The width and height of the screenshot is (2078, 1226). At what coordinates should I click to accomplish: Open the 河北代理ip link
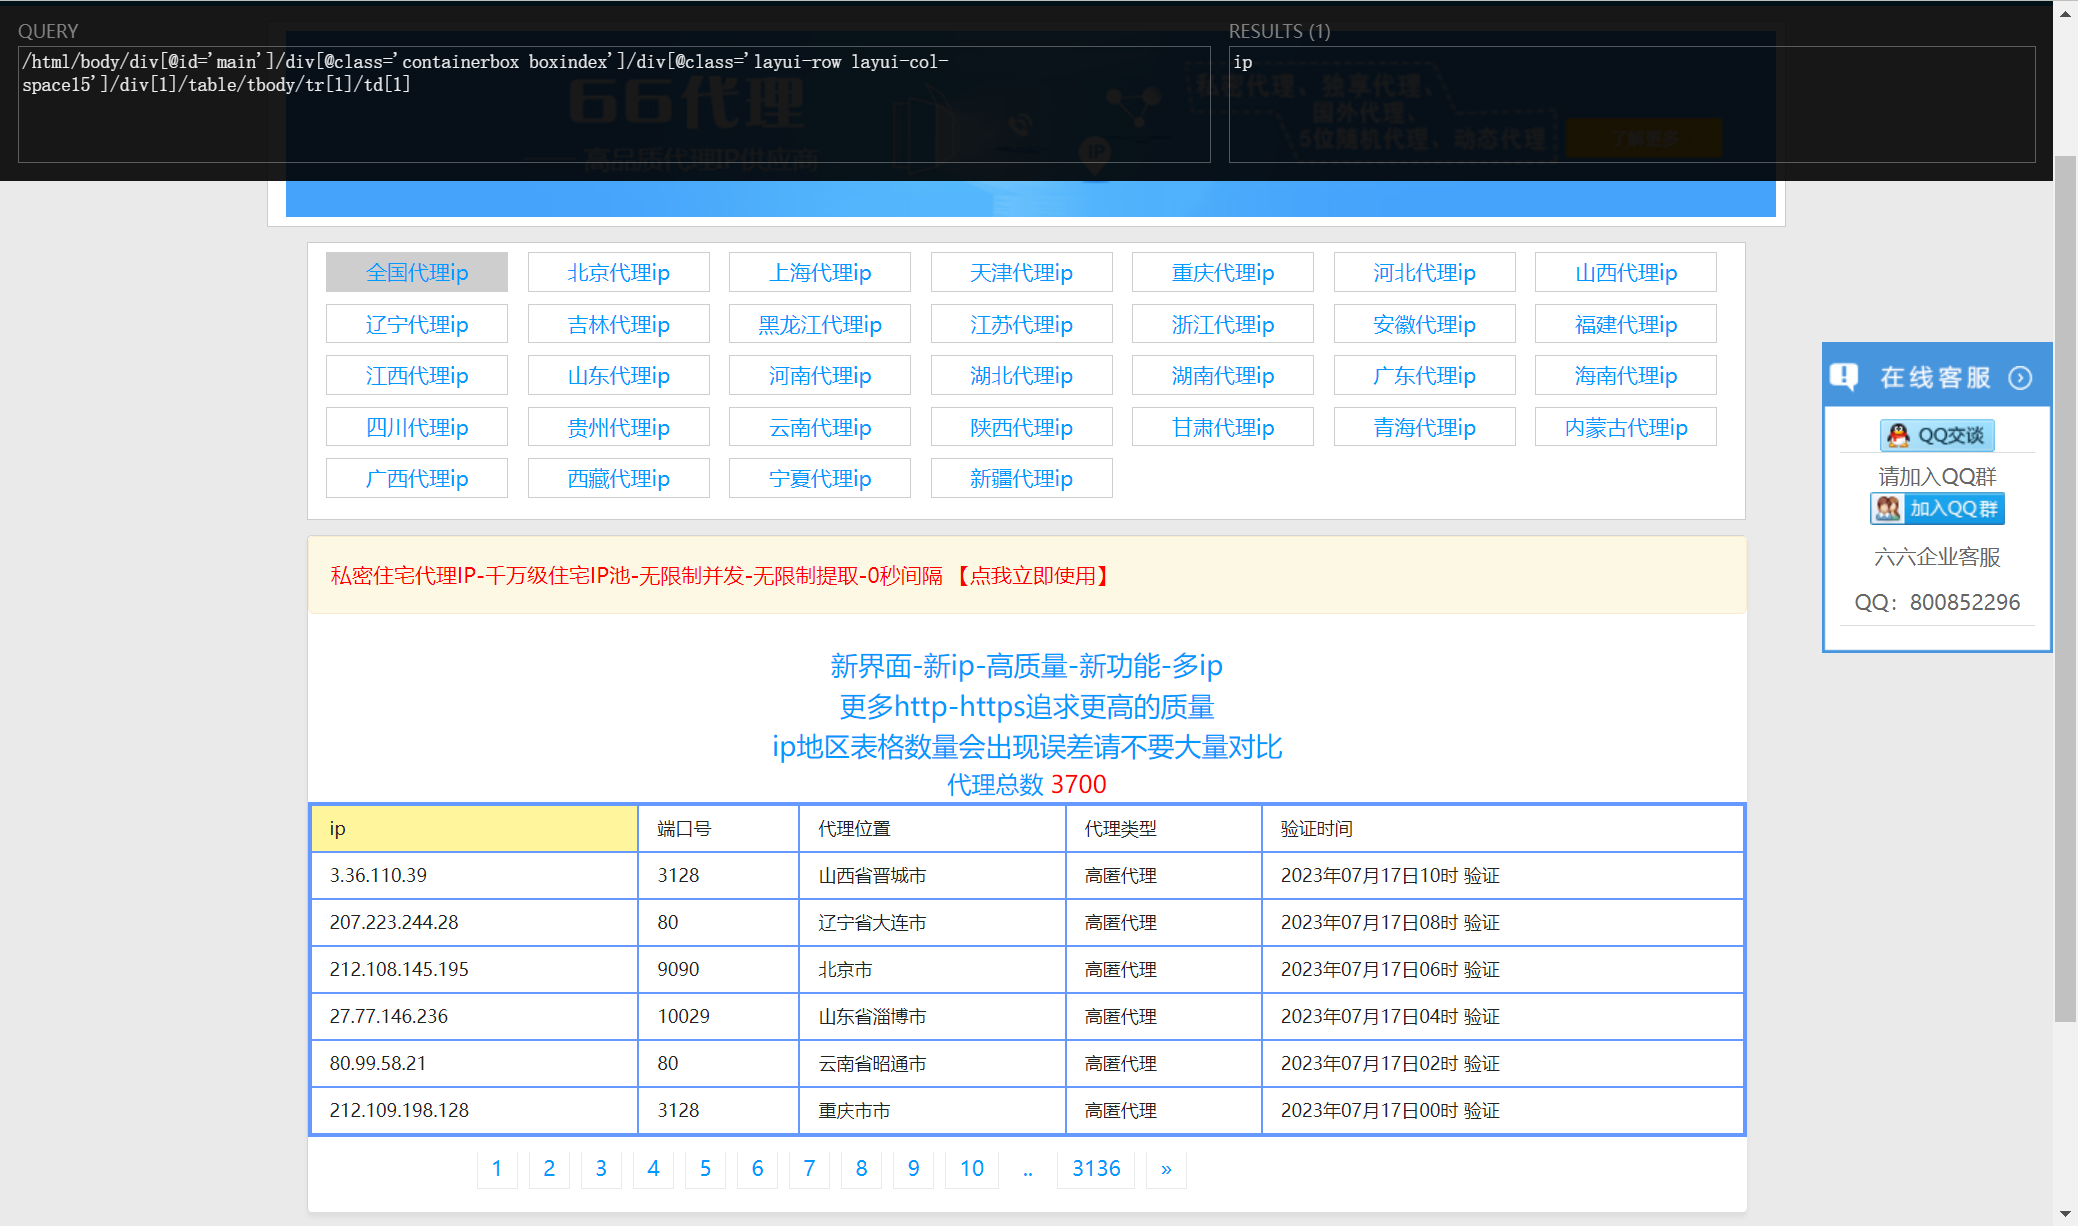1424,272
